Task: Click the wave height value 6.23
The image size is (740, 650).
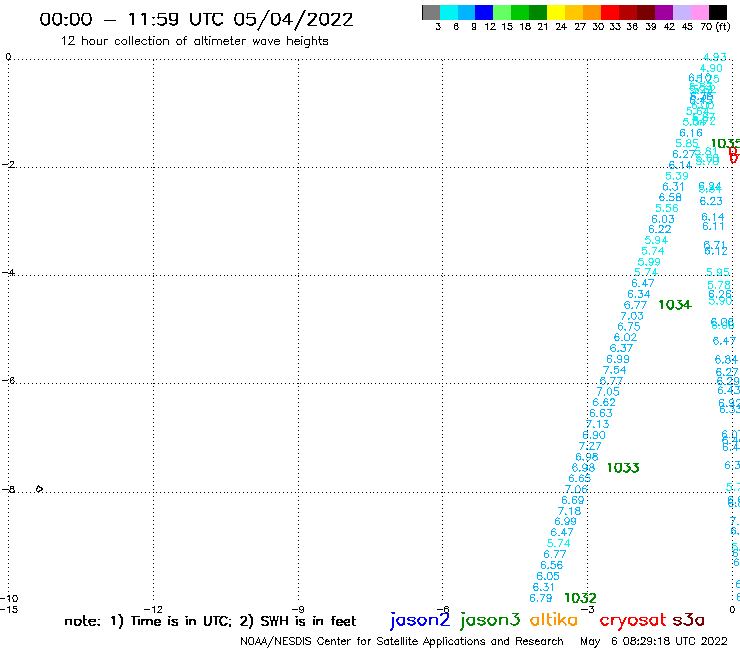Action: [711, 201]
